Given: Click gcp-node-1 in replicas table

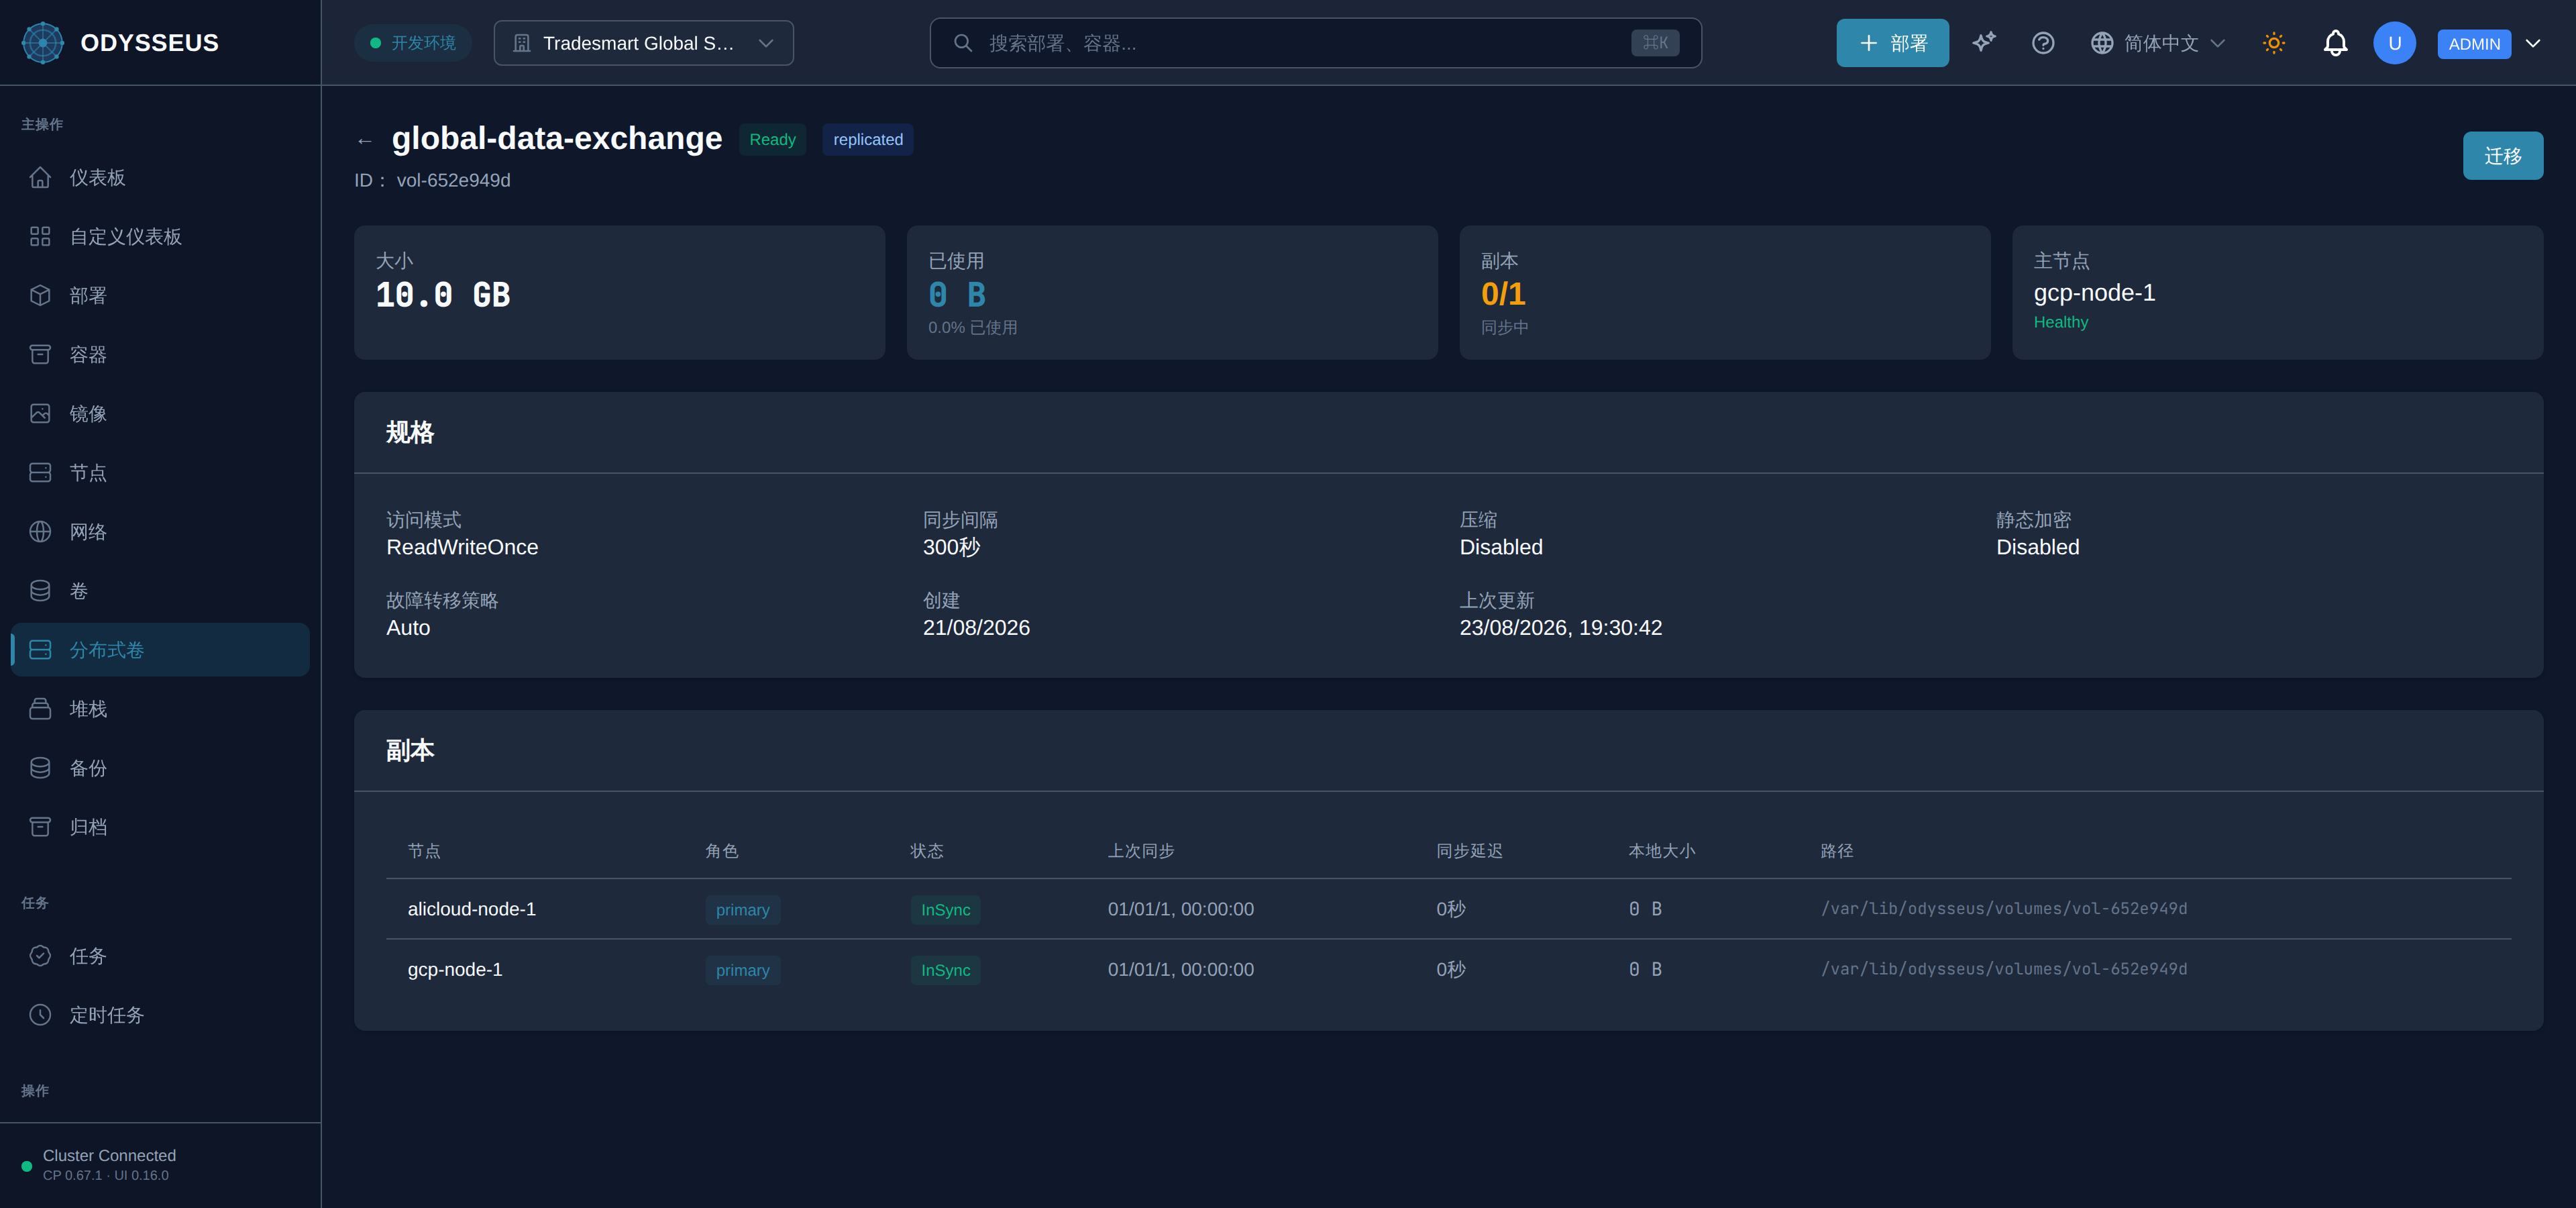Looking at the screenshot, I should click(x=455, y=970).
